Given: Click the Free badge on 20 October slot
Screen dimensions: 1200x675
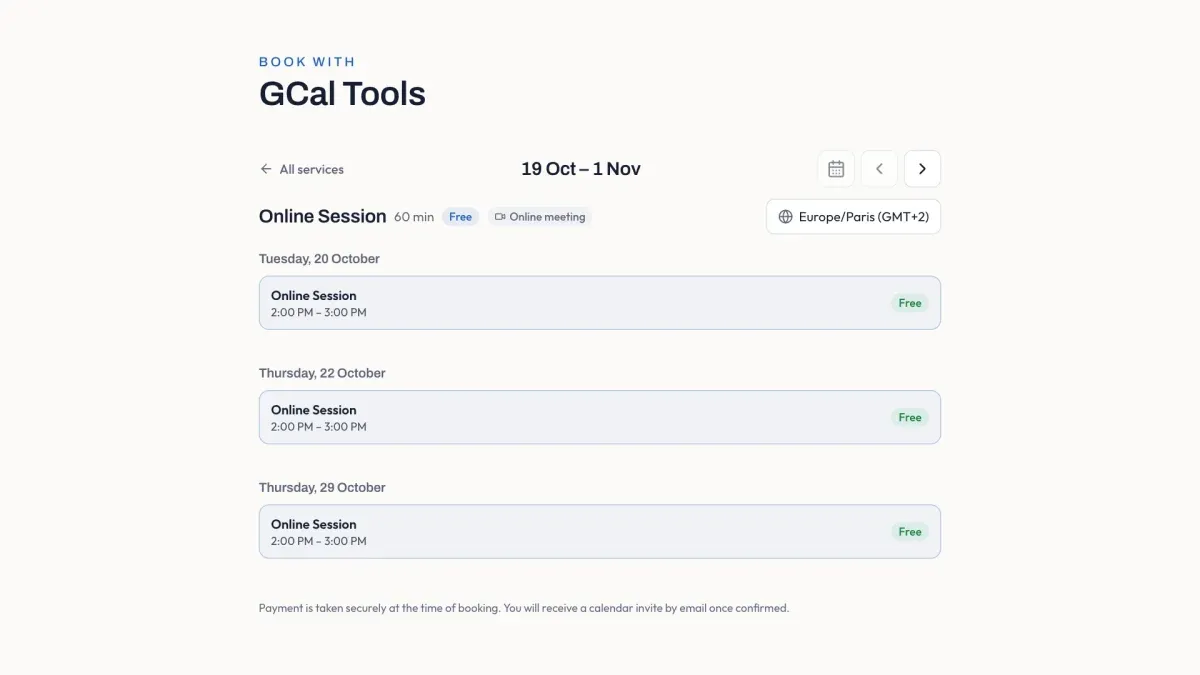Looking at the screenshot, I should pyautogui.click(x=909, y=303).
